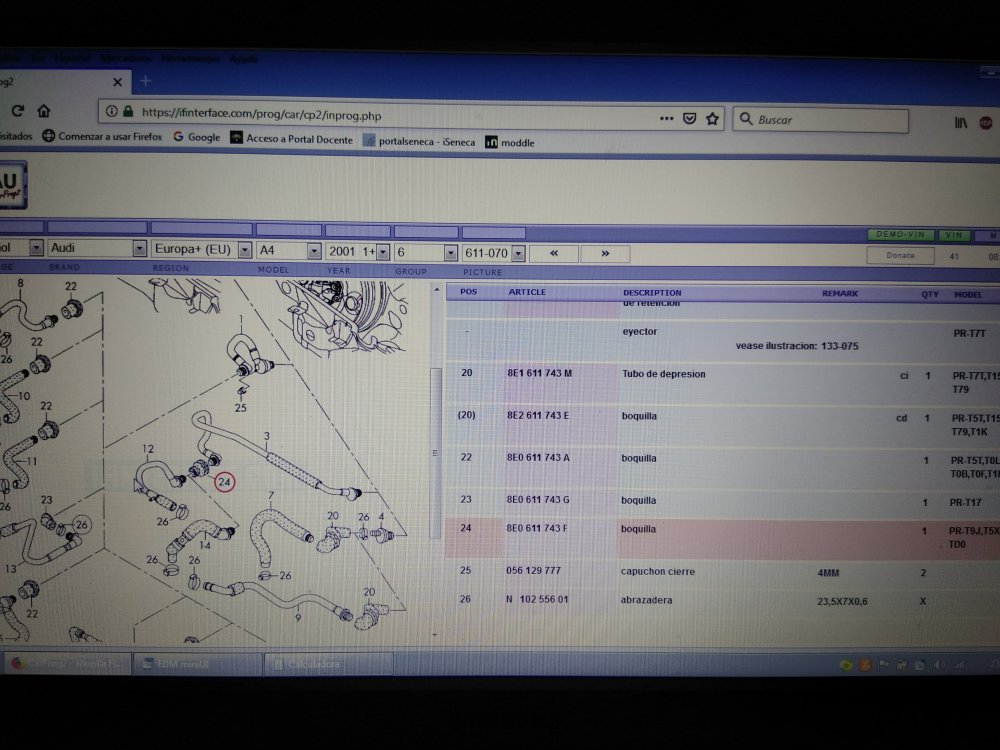Go to the previous picture with «

pos(554,253)
